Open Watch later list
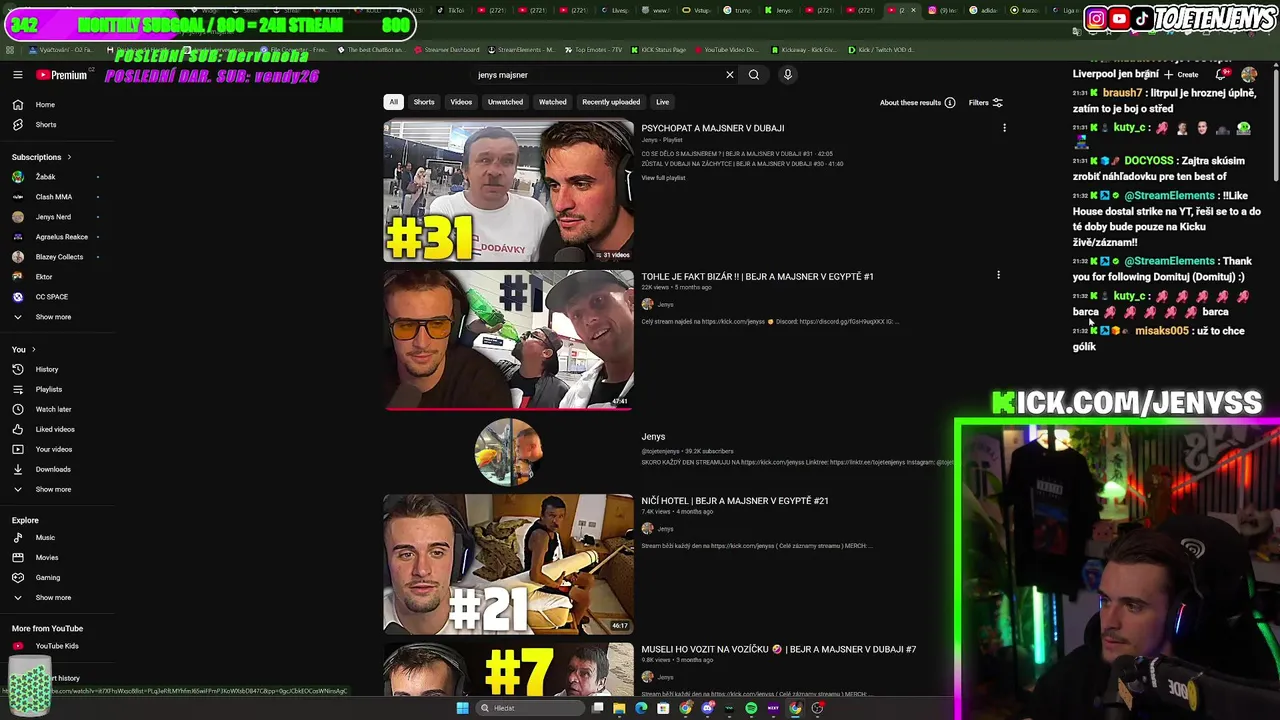This screenshot has width=1280, height=720. (53, 410)
